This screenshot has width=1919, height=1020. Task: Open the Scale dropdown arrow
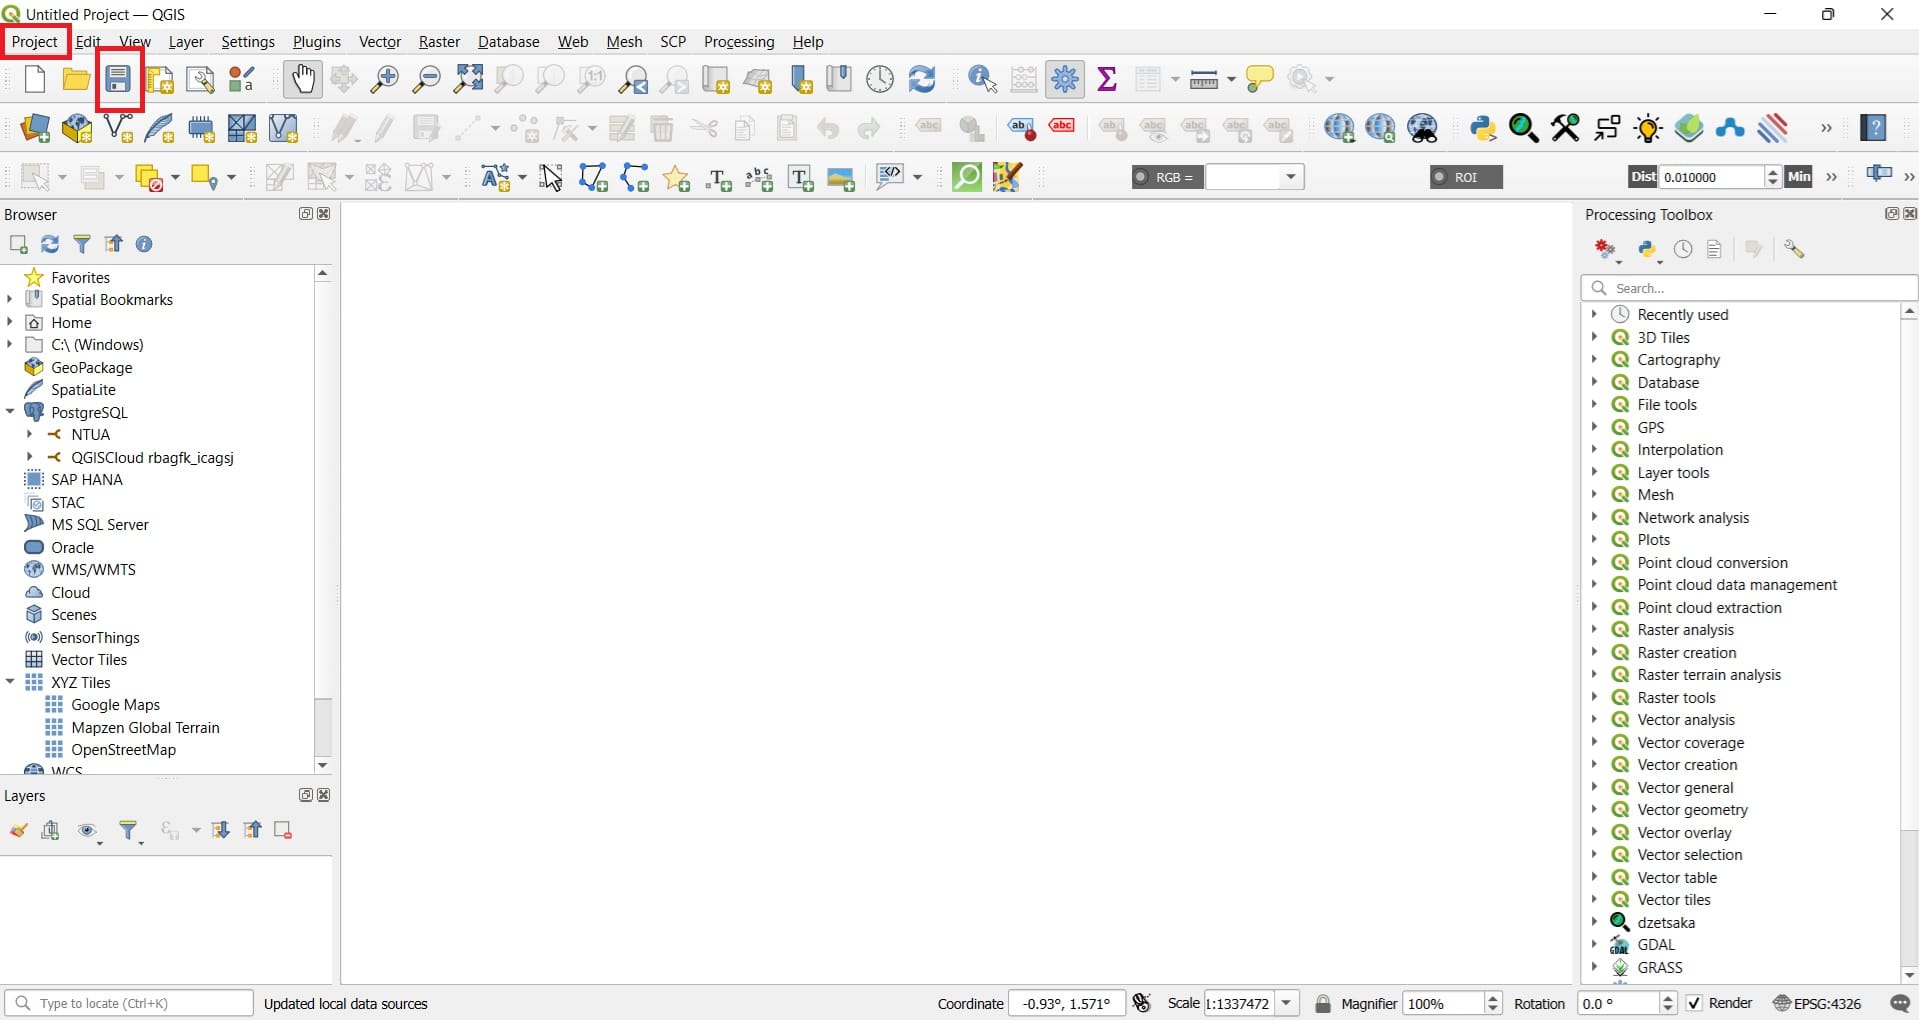click(1287, 1003)
